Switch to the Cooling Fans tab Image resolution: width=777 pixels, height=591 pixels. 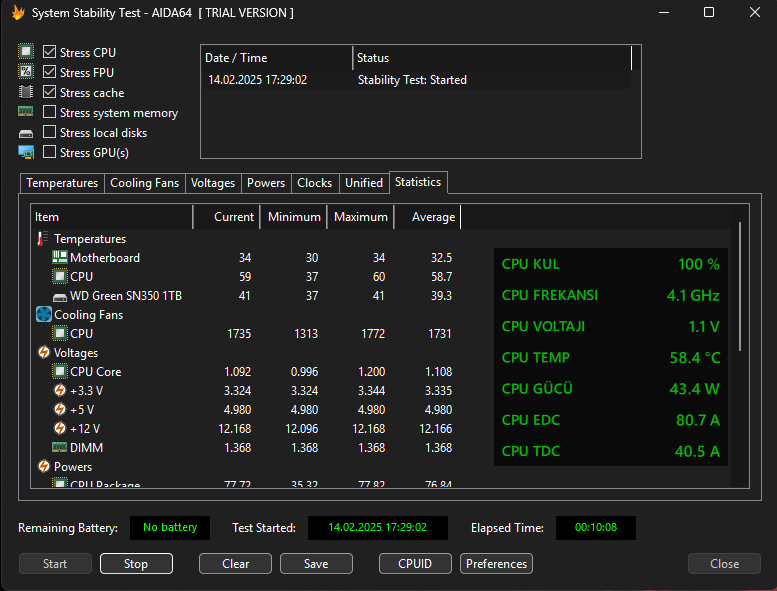tap(144, 183)
